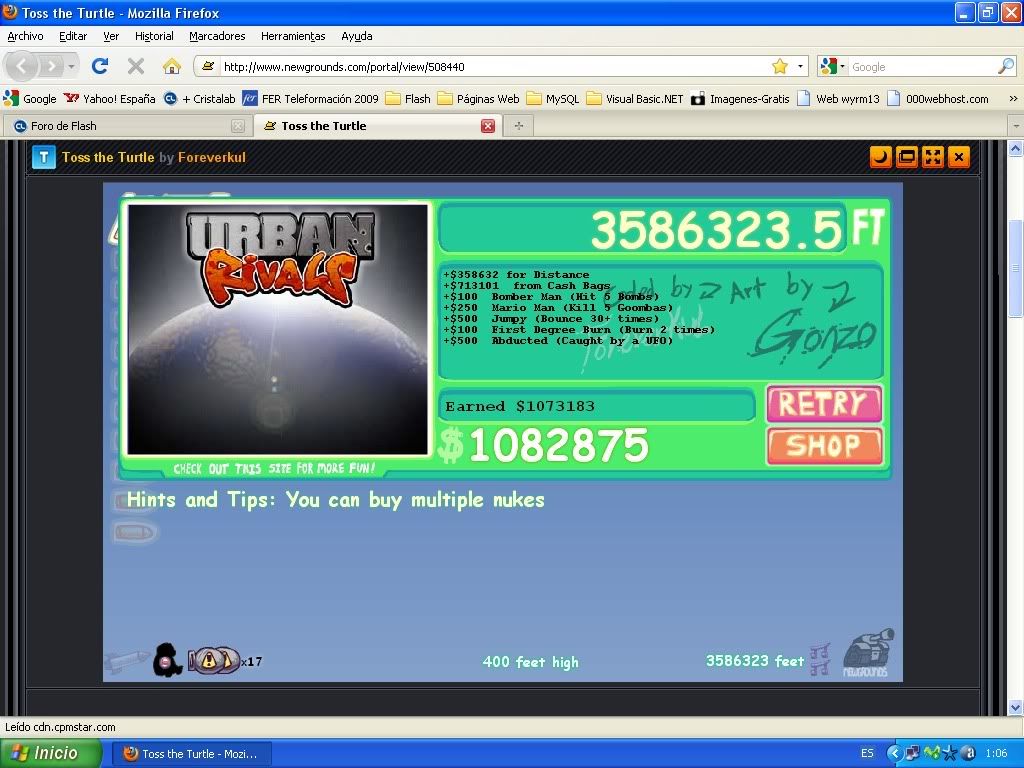Image resolution: width=1024 pixels, height=768 pixels.
Task: Expand the Flash bookmarks folder
Action: 408,99
